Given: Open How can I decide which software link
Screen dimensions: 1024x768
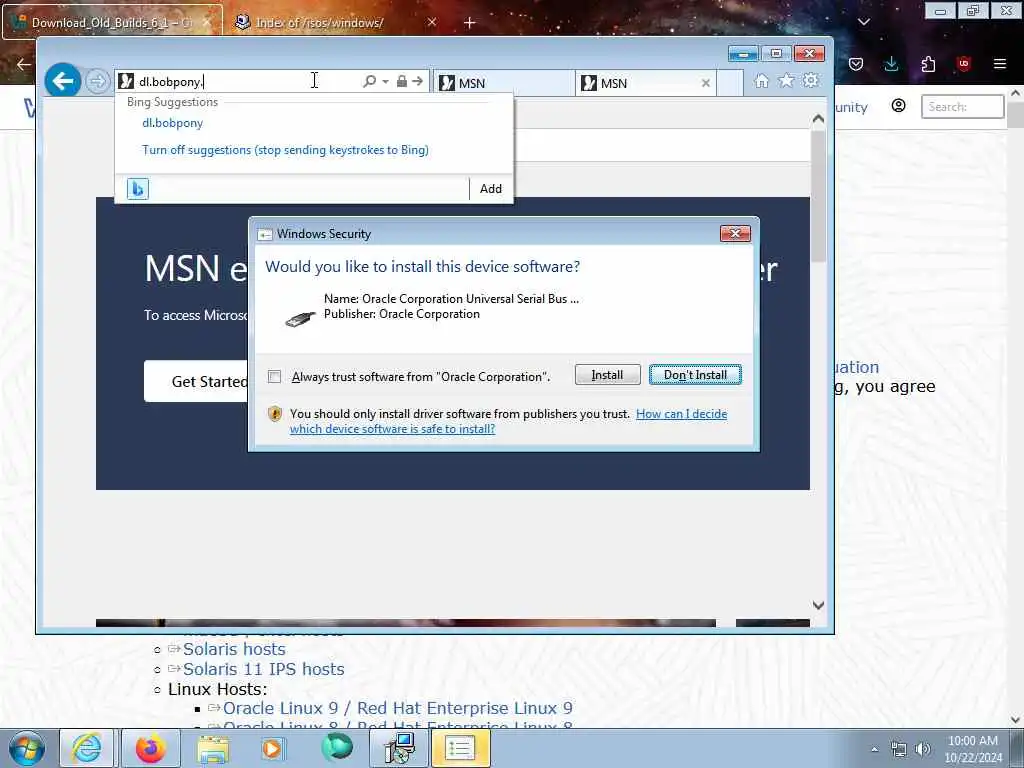Looking at the screenshot, I should [509, 421].
